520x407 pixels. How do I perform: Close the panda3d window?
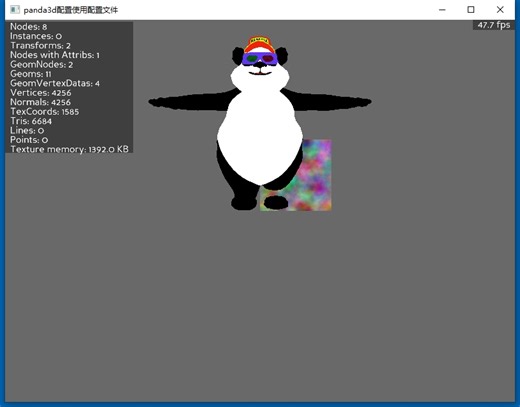click(x=500, y=10)
